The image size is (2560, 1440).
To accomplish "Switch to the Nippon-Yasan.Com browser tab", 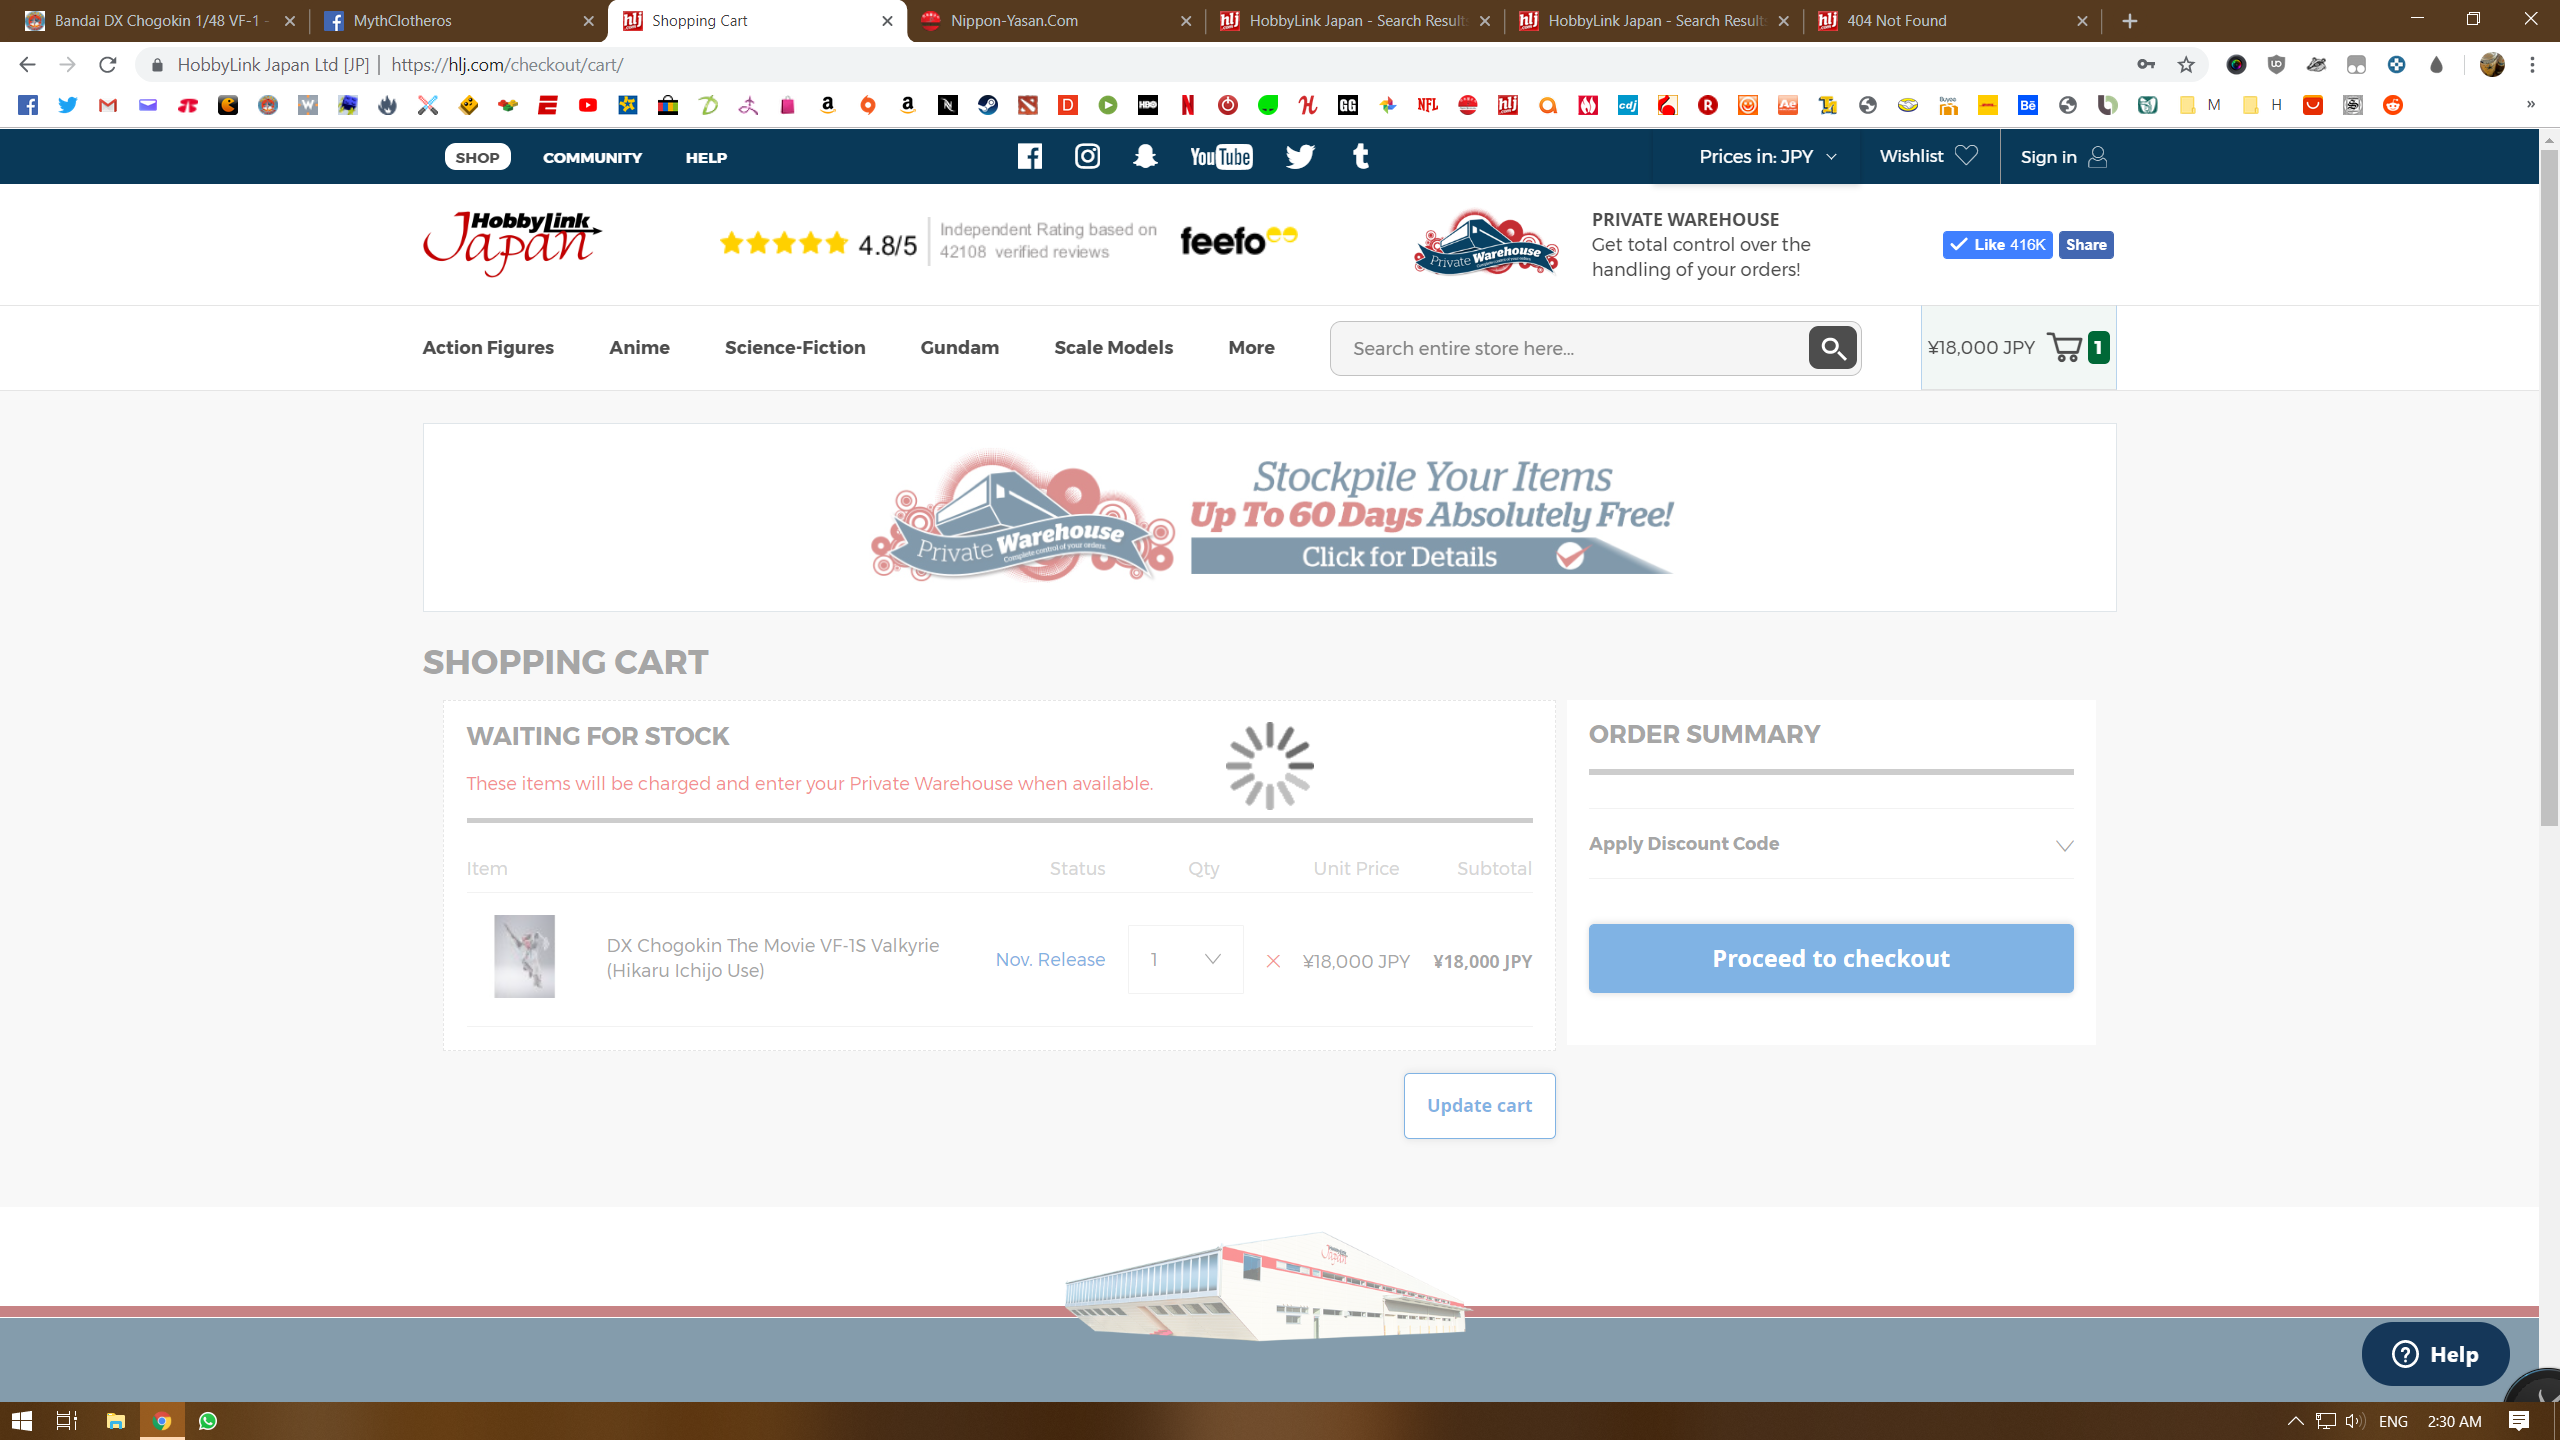I will tap(1055, 21).
